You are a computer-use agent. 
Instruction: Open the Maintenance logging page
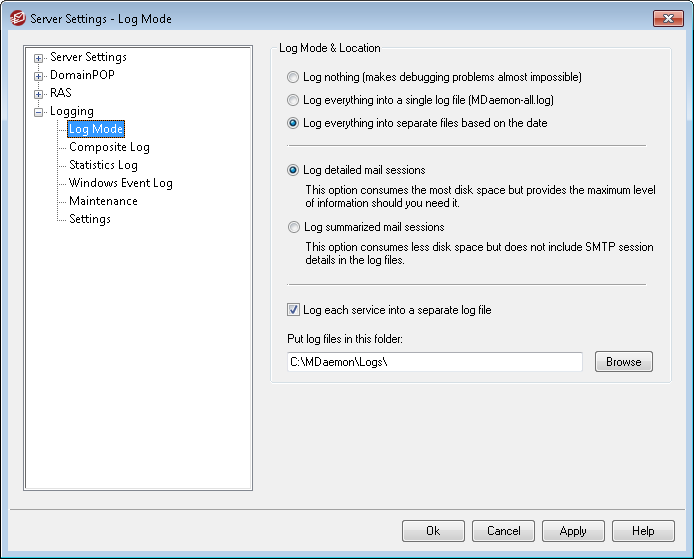[x=103, y=202]
